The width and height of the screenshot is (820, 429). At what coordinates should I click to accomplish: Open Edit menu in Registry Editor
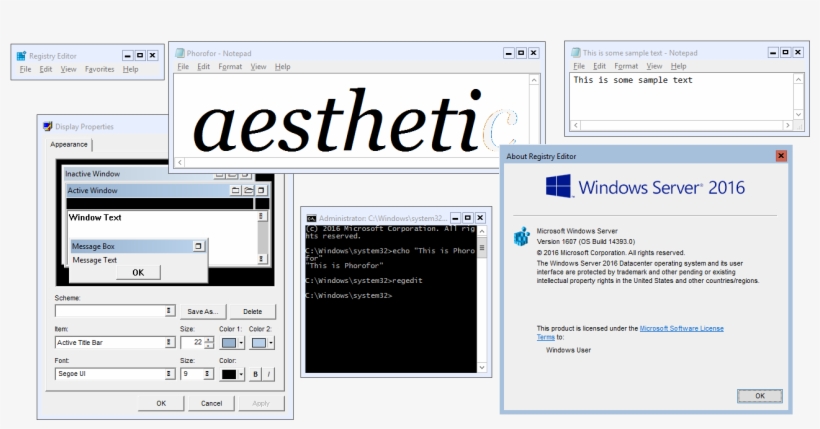(45, 69)
